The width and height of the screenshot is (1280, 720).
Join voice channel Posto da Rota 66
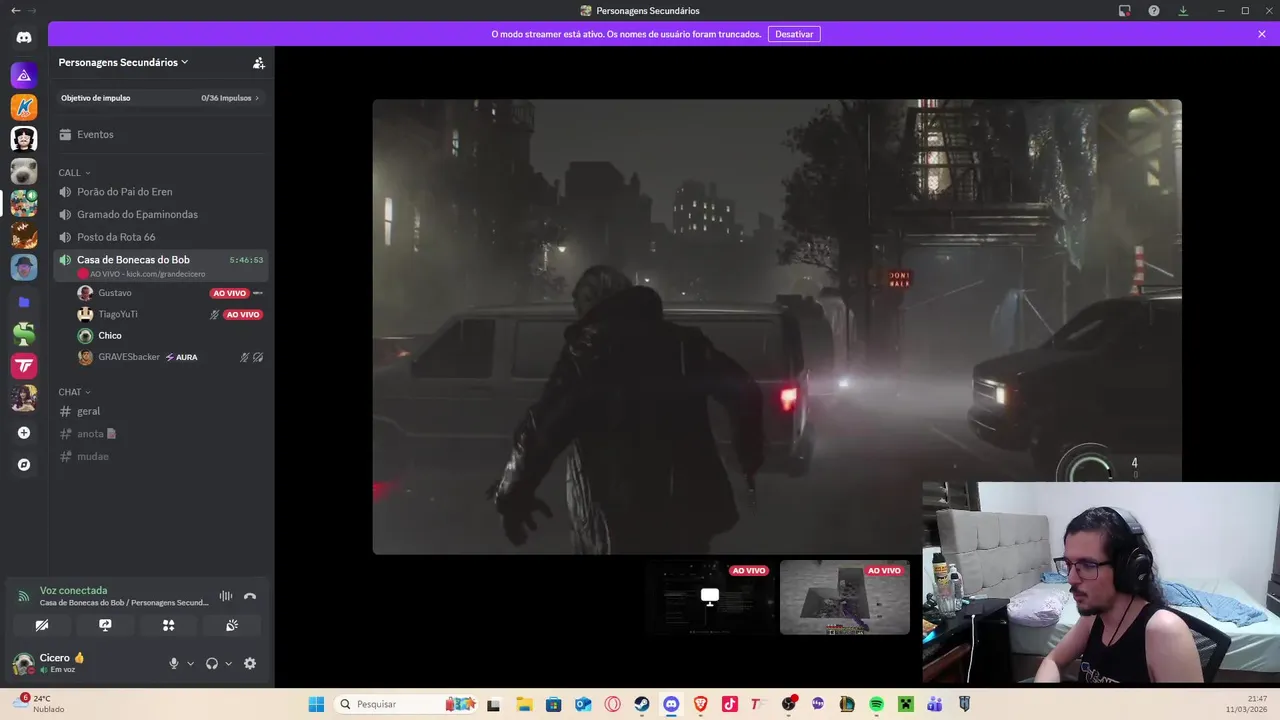point(161,237)
